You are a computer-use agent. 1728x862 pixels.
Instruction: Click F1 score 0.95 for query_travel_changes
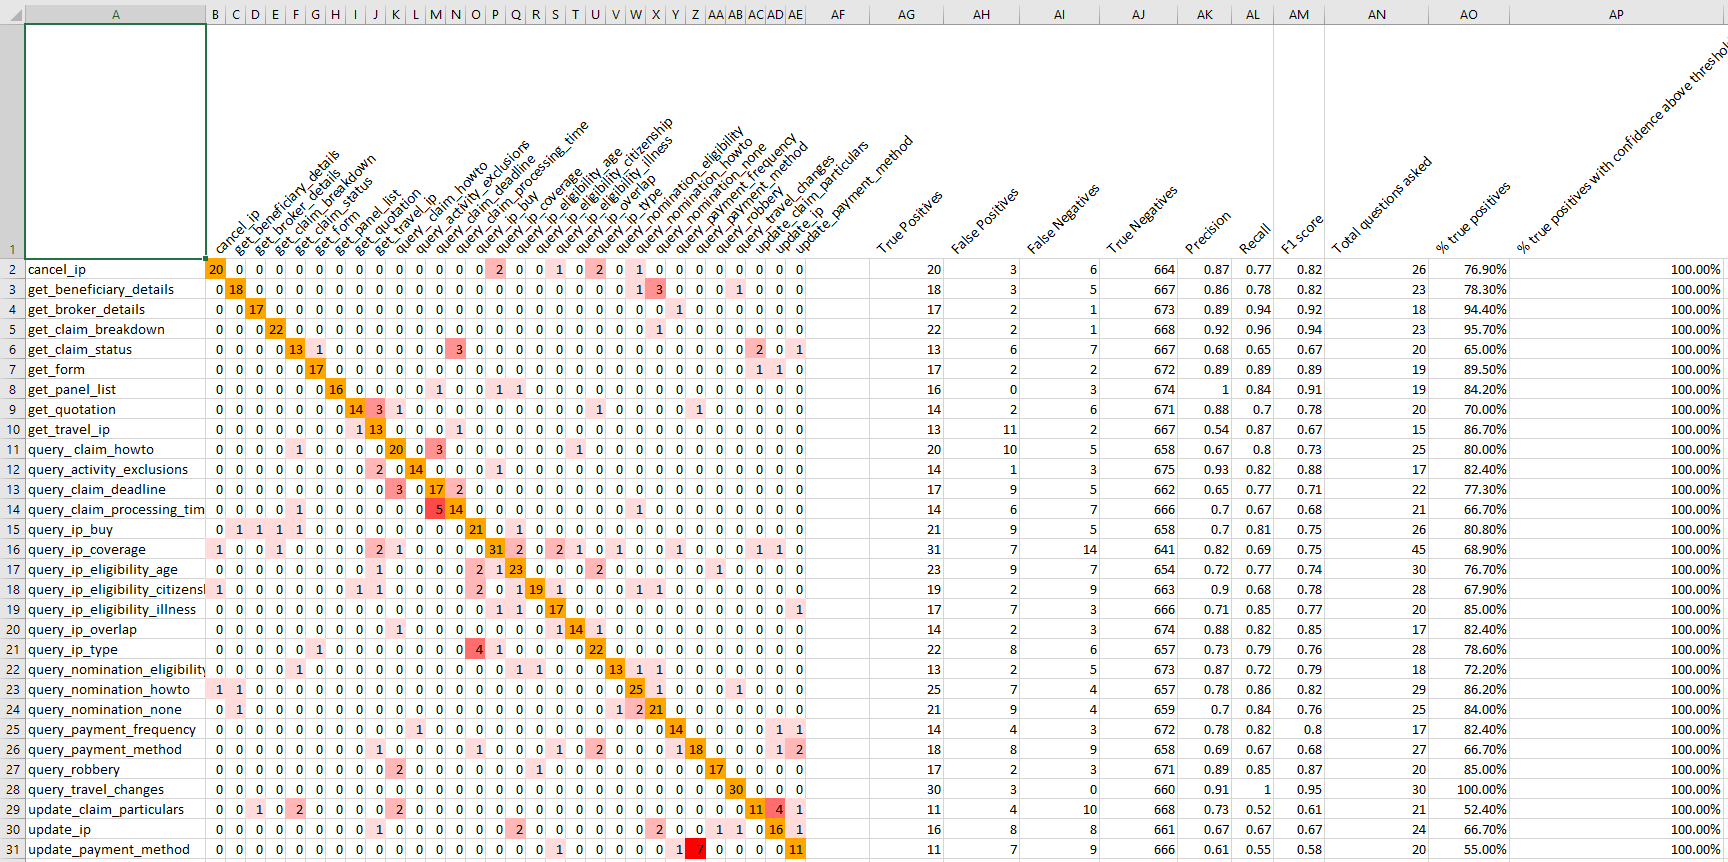tap(1299, 789)
